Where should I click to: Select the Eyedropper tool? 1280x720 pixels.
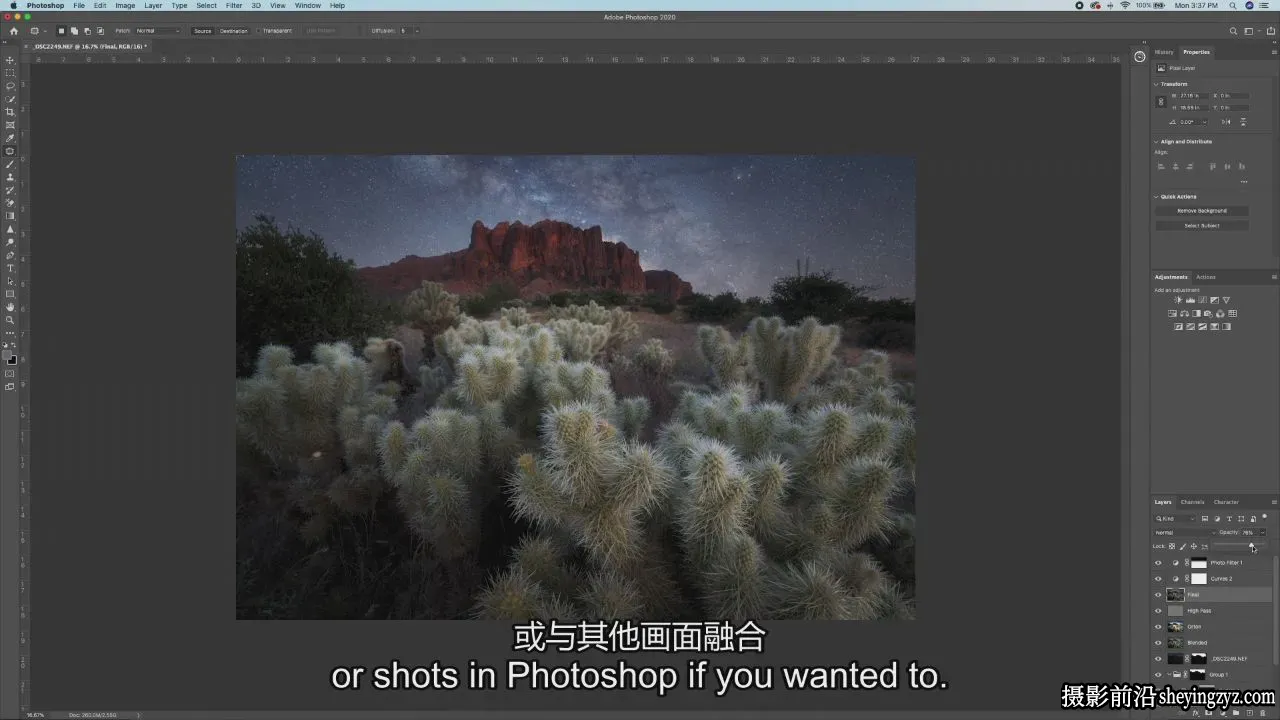(10, 138)
